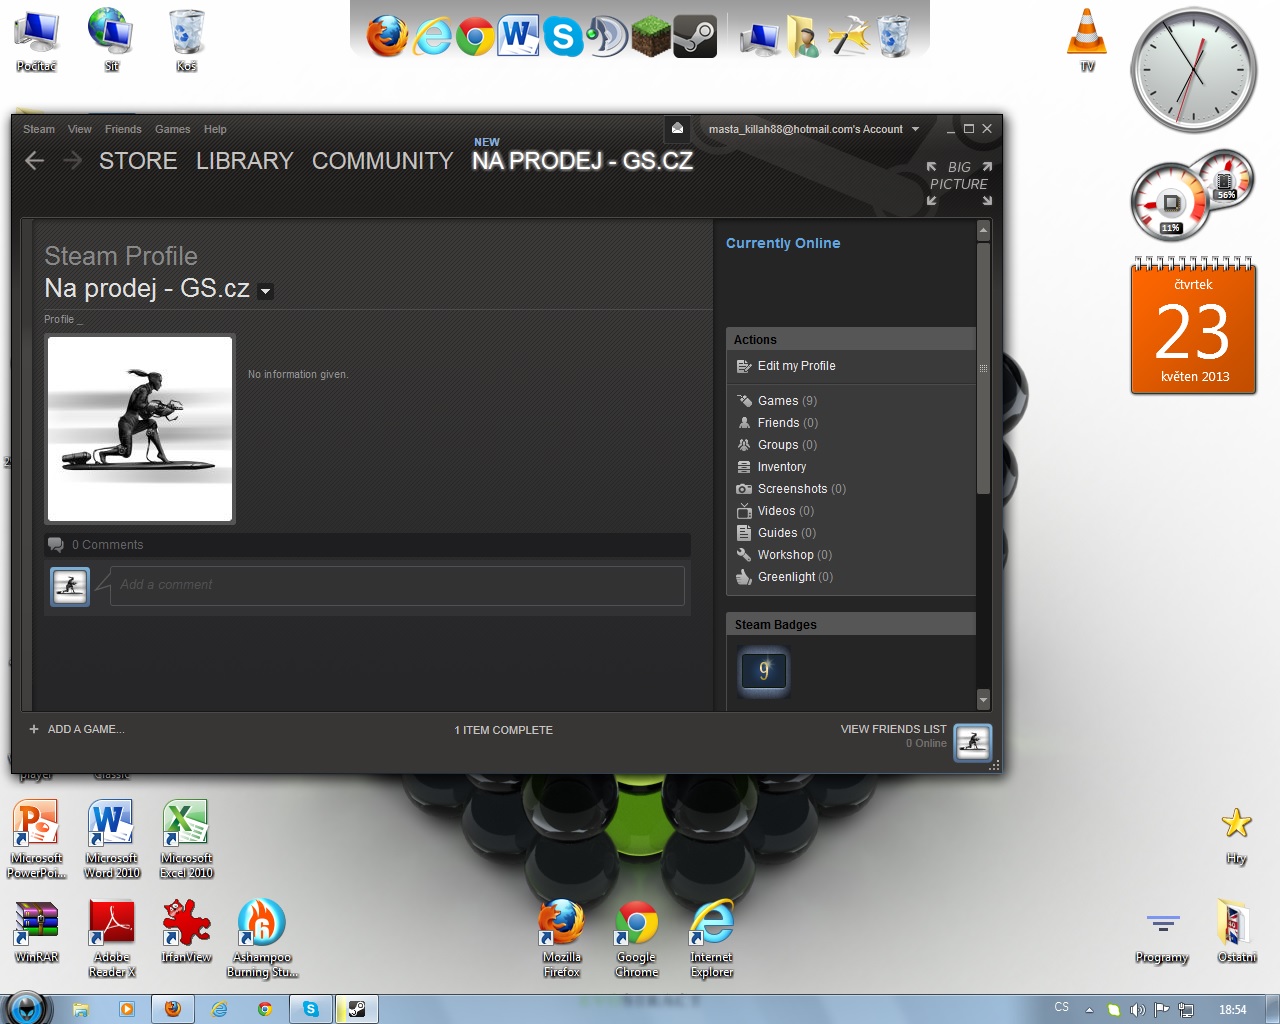Show hidden system tray icons
Viewport: 1280px width, 1024px height.
(x=1089, y=1010)
